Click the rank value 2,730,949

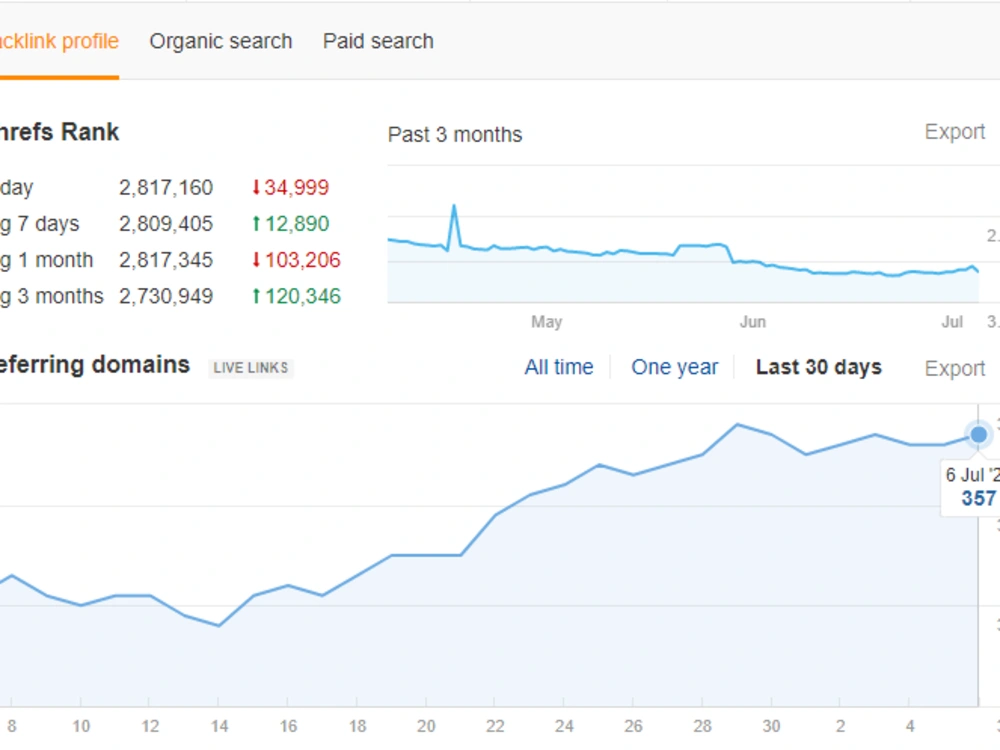pyautogui.click(x=166, y=297)
